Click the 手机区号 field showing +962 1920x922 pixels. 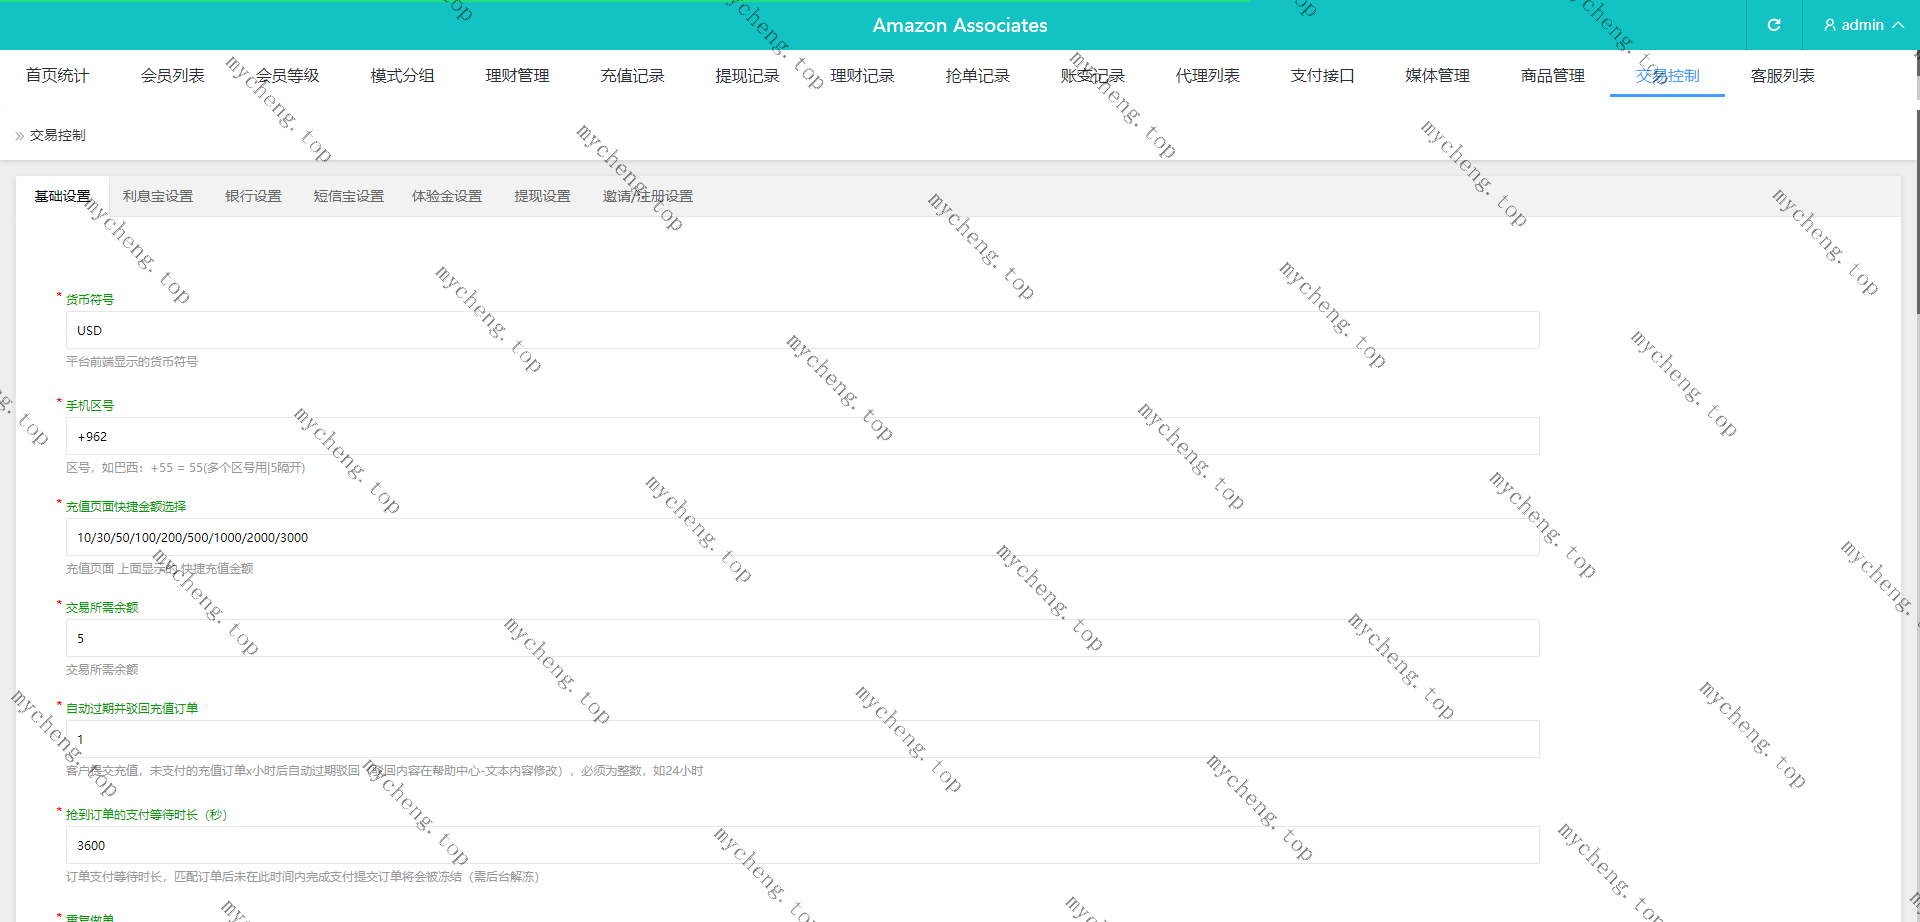[x=802, y=436]
